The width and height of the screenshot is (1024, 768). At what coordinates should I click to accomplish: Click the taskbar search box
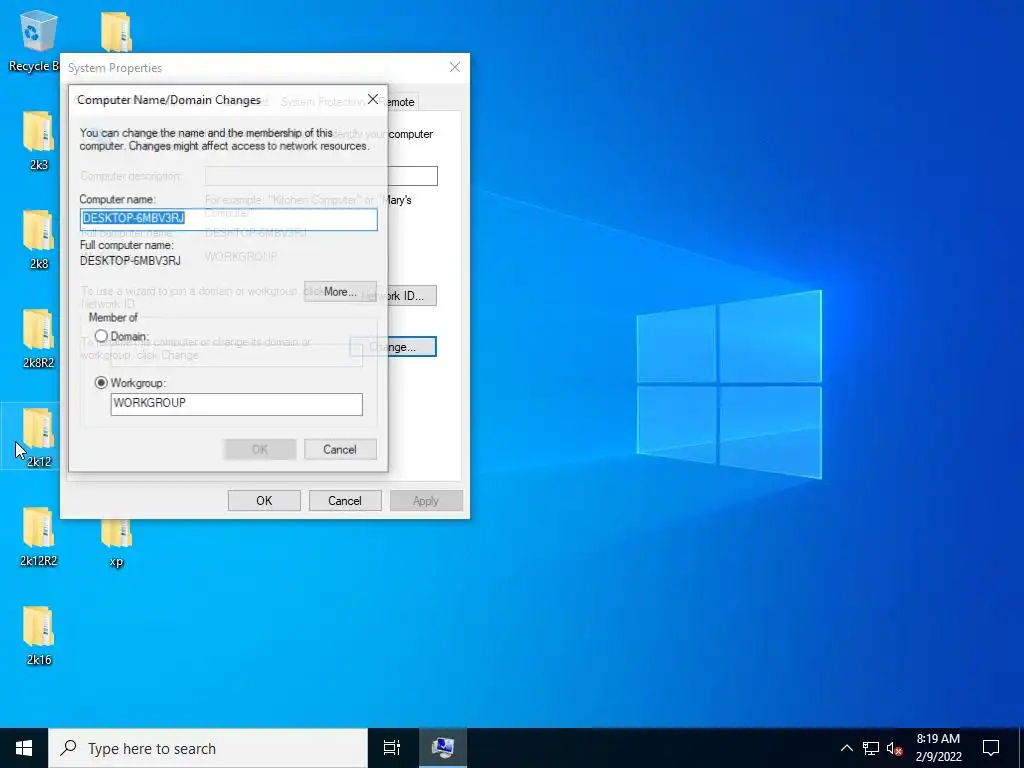208,748
